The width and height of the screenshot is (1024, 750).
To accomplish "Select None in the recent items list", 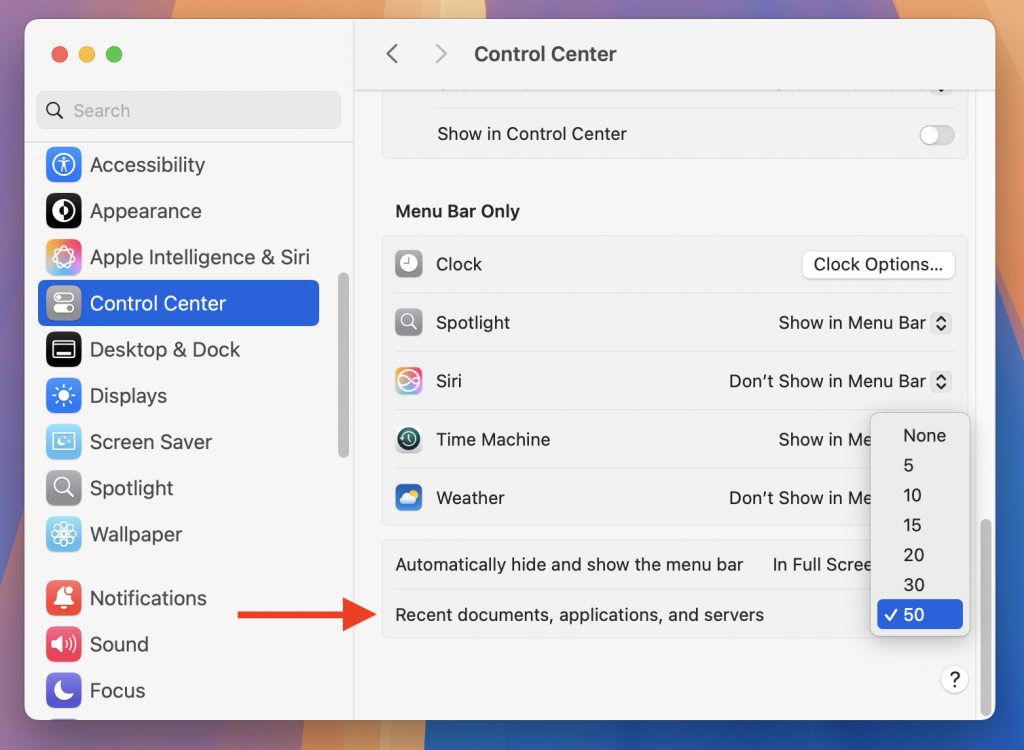I will [922, 435].
